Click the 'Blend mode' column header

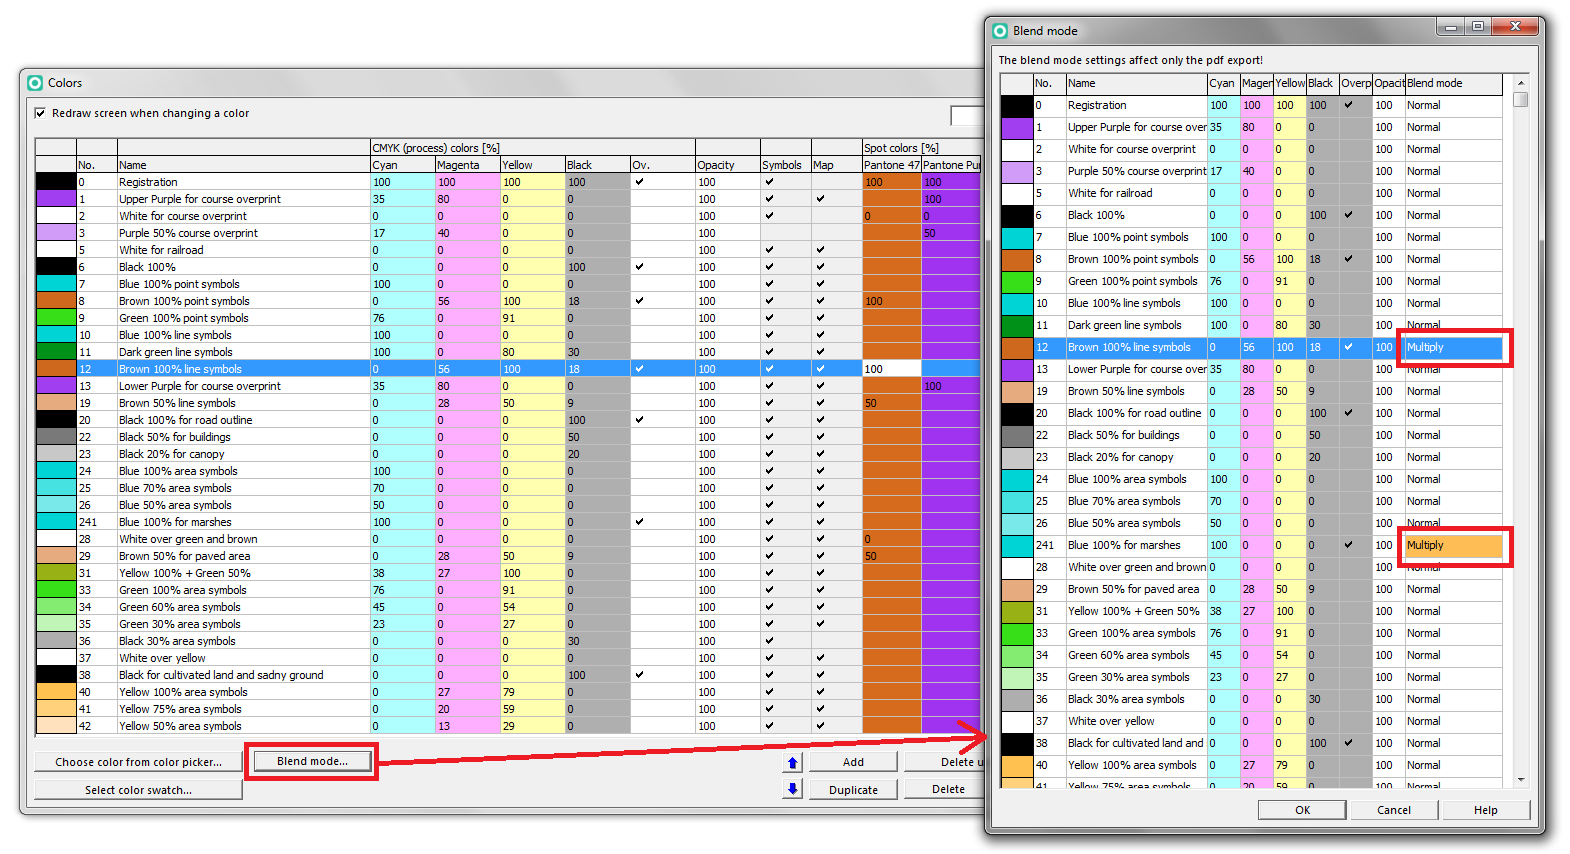(1453, 83)
